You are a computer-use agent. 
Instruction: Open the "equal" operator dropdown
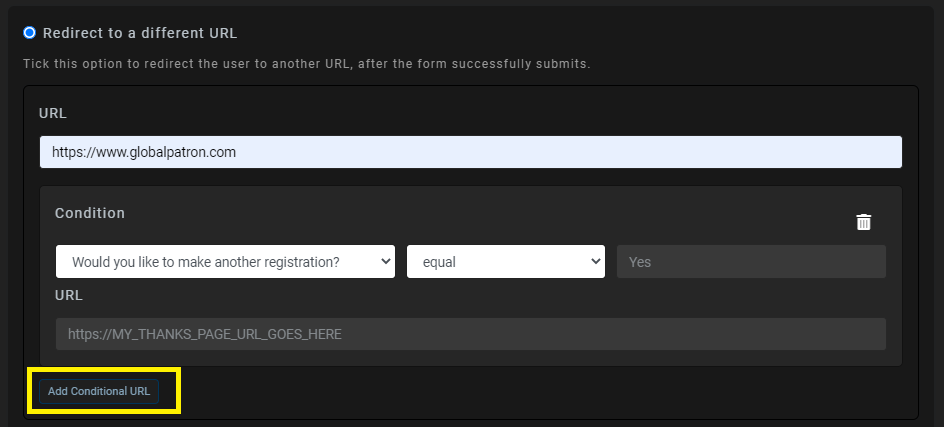click(x=506, y=261)
